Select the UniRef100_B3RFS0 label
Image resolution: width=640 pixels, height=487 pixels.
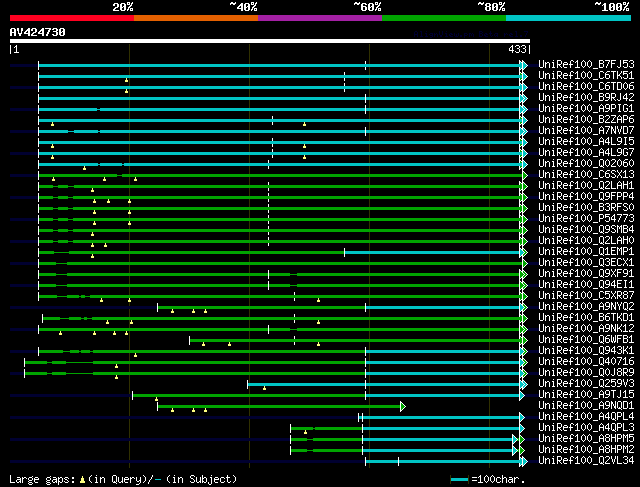pyautogui.click(x=586, y=208)
